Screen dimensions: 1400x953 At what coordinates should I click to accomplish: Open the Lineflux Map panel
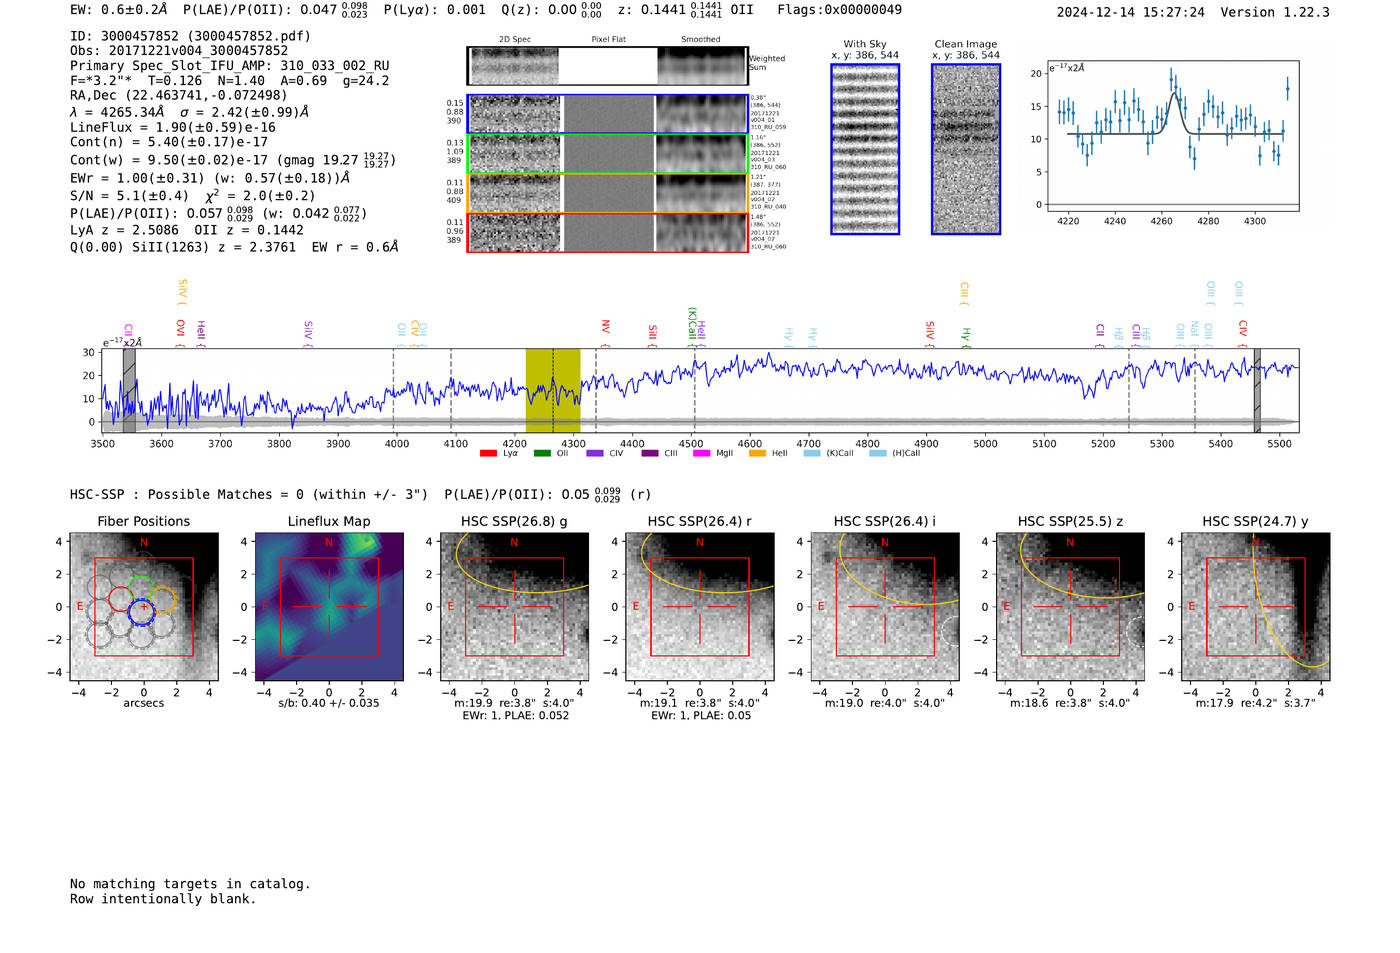click(x=329, y=607)
